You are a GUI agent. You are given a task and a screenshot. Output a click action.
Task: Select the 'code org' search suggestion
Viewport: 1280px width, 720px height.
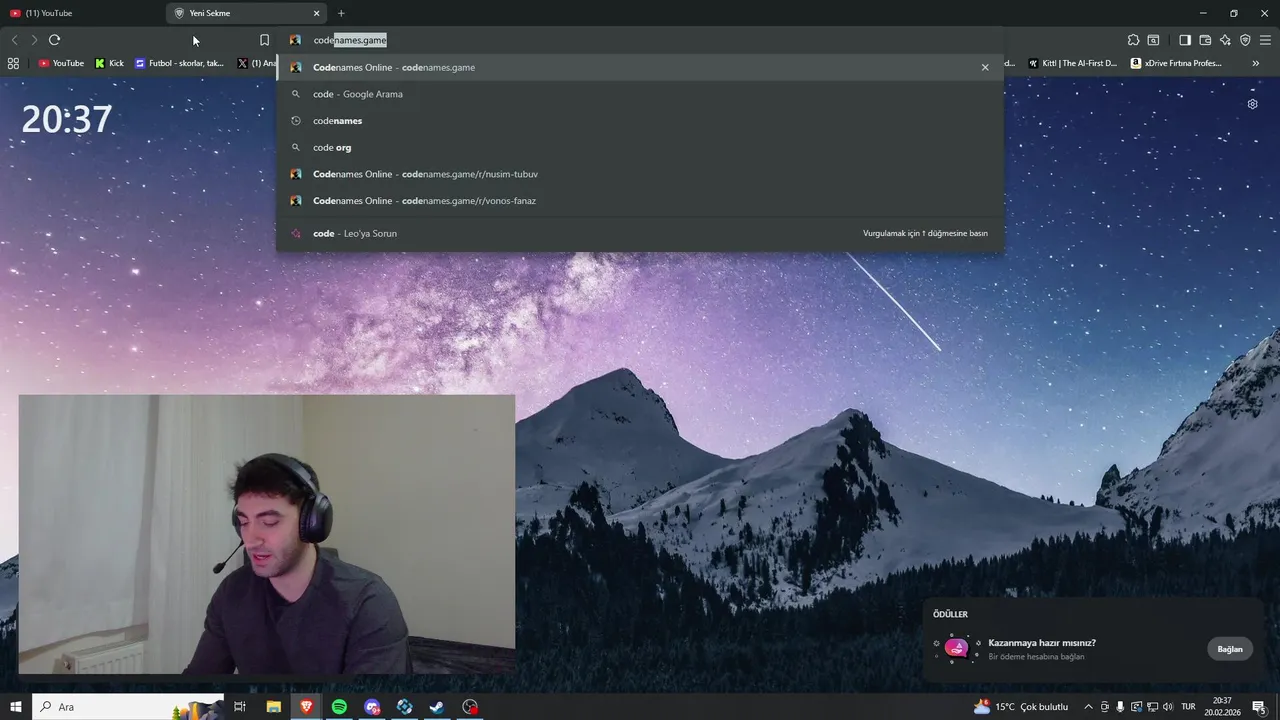[x=640, y=147]
